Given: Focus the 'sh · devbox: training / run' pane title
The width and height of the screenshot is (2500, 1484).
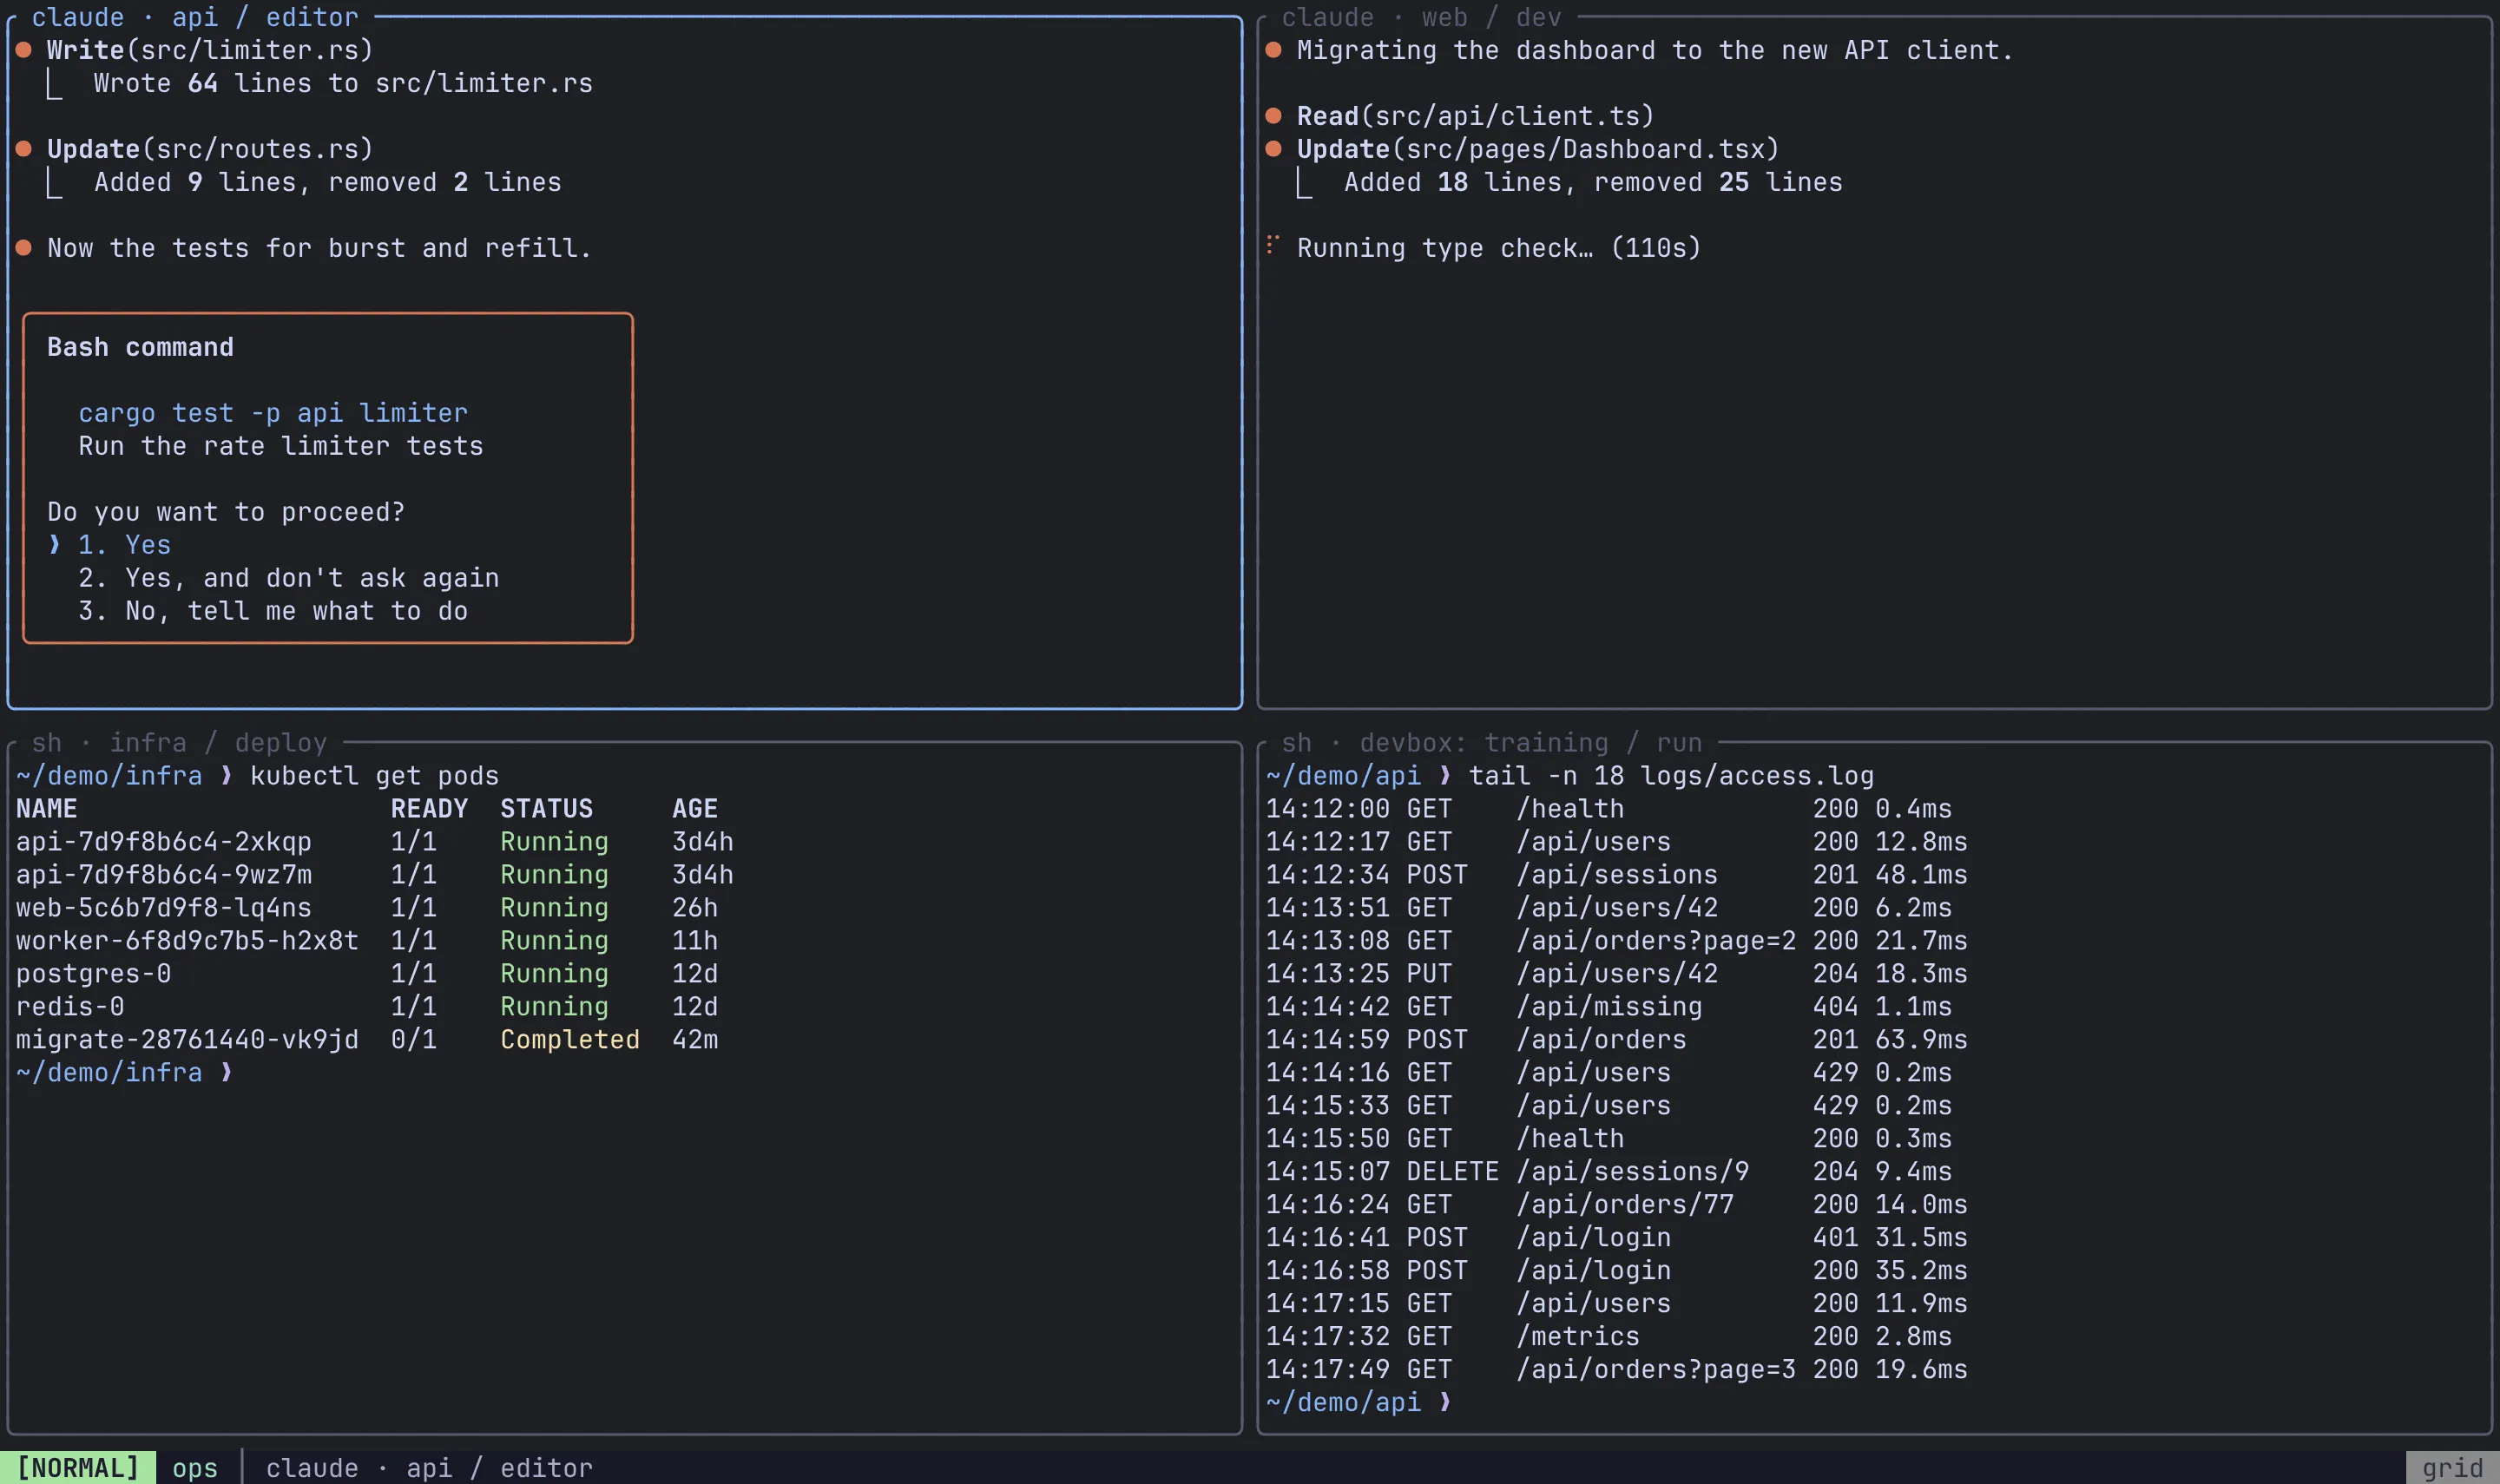Looking at the screenshot, I should tap(1491, 743).
